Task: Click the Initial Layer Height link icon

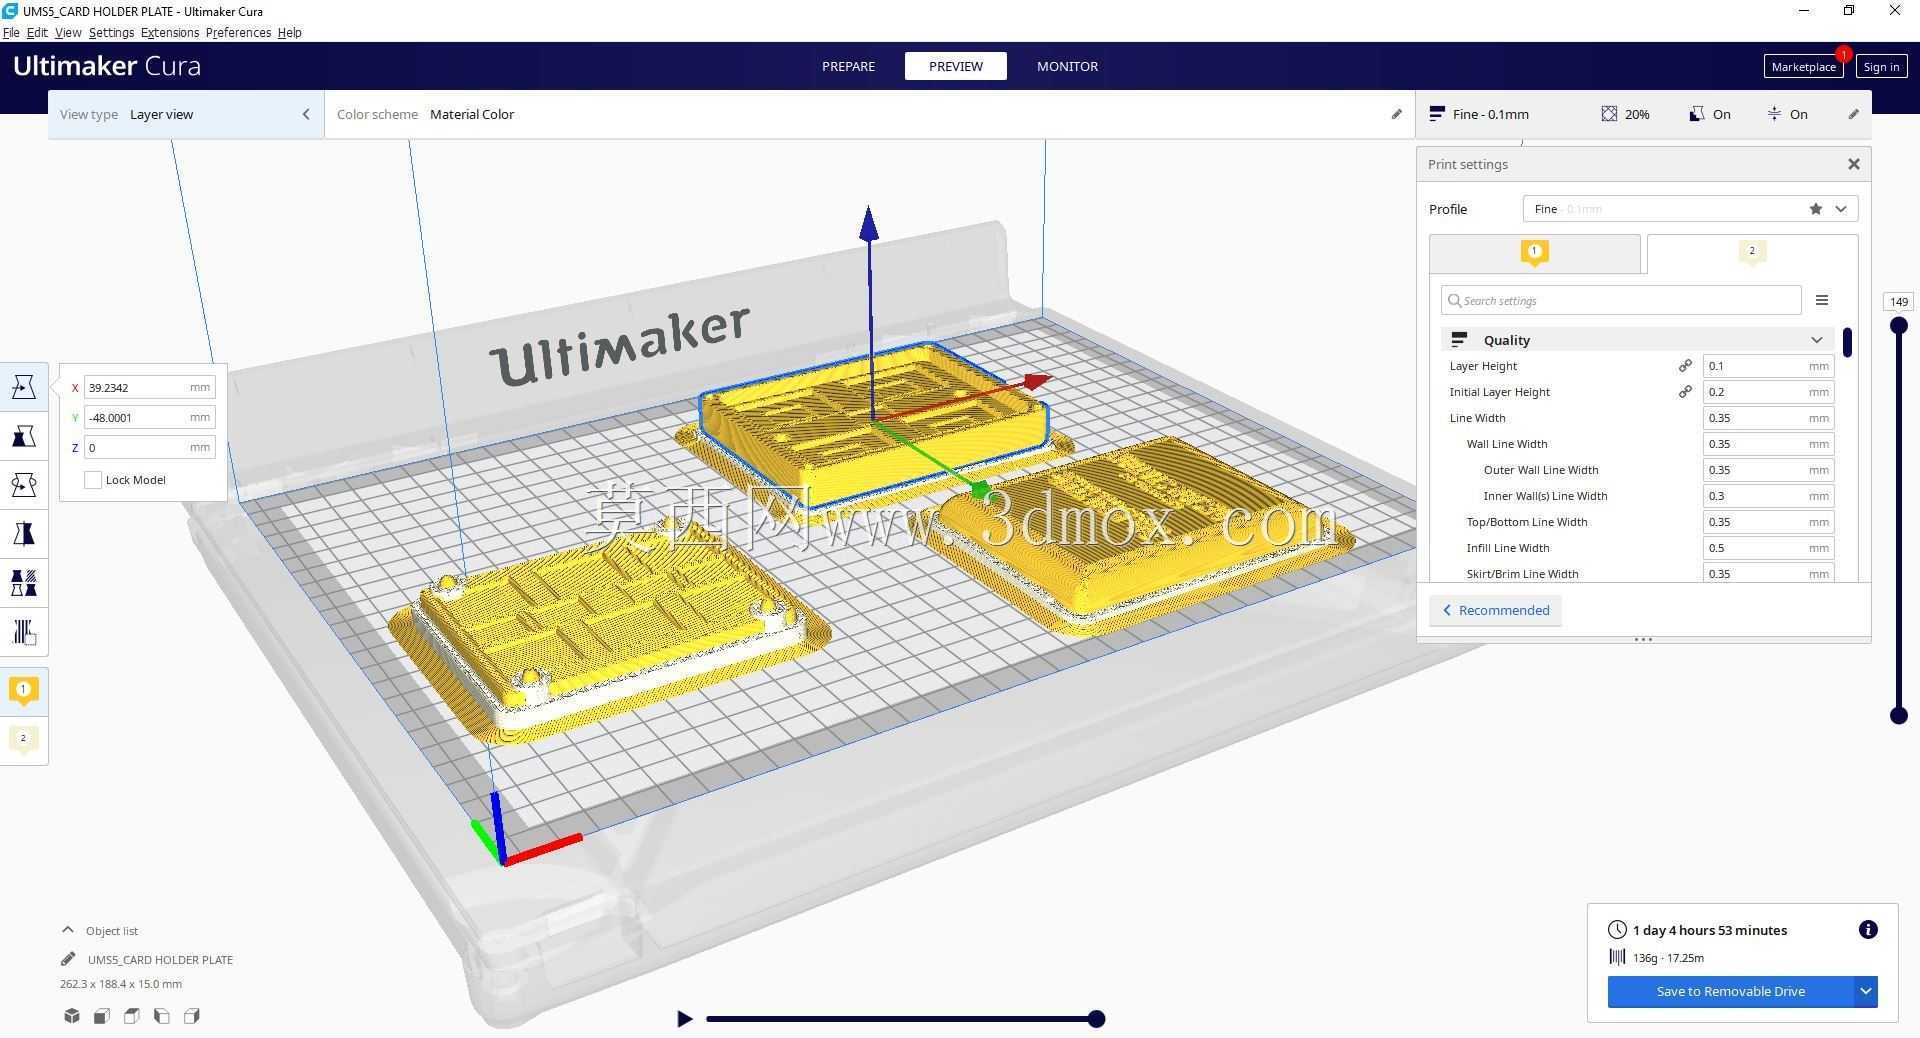Action: pyautogui.click(x=1685, y=392)
